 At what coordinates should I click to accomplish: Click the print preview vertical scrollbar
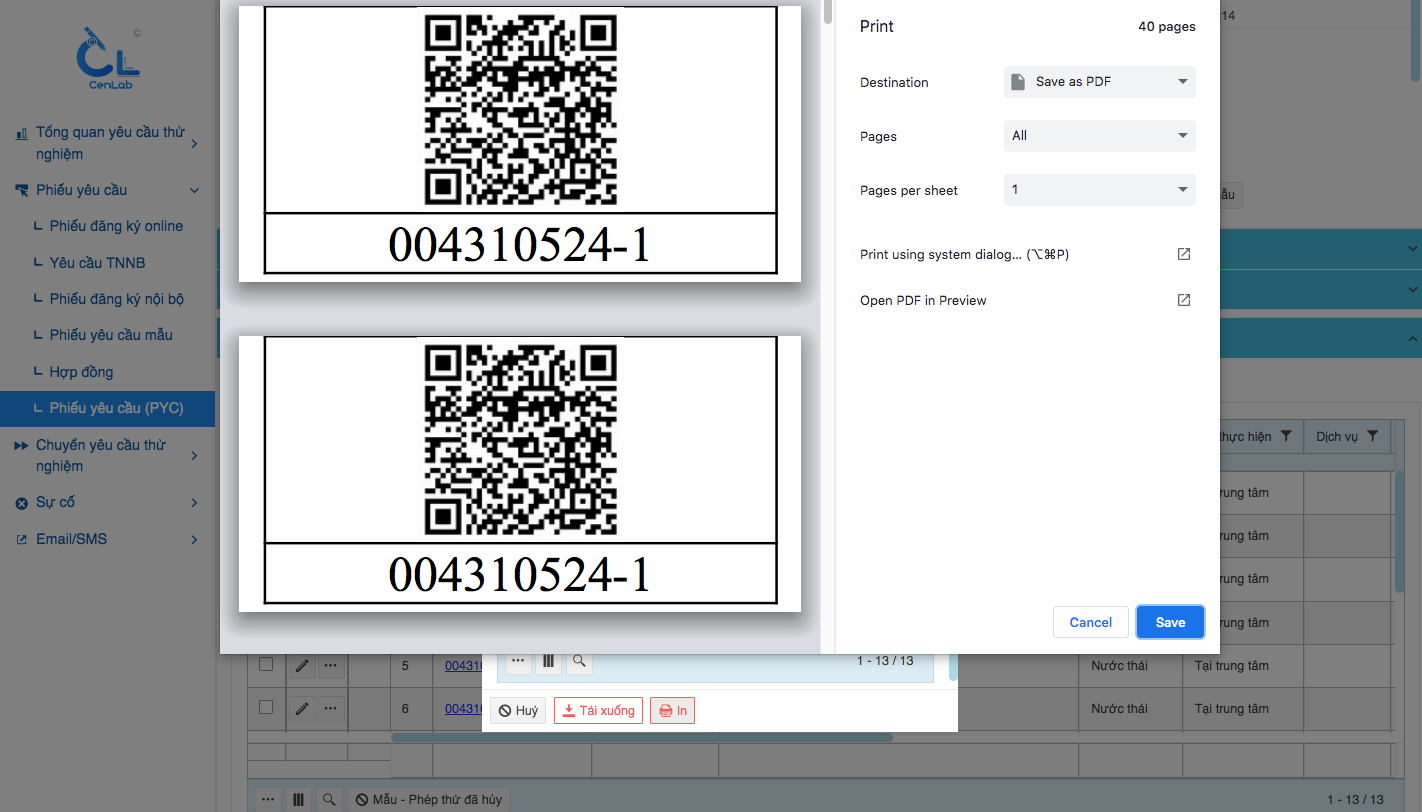[x=827, y=12]
